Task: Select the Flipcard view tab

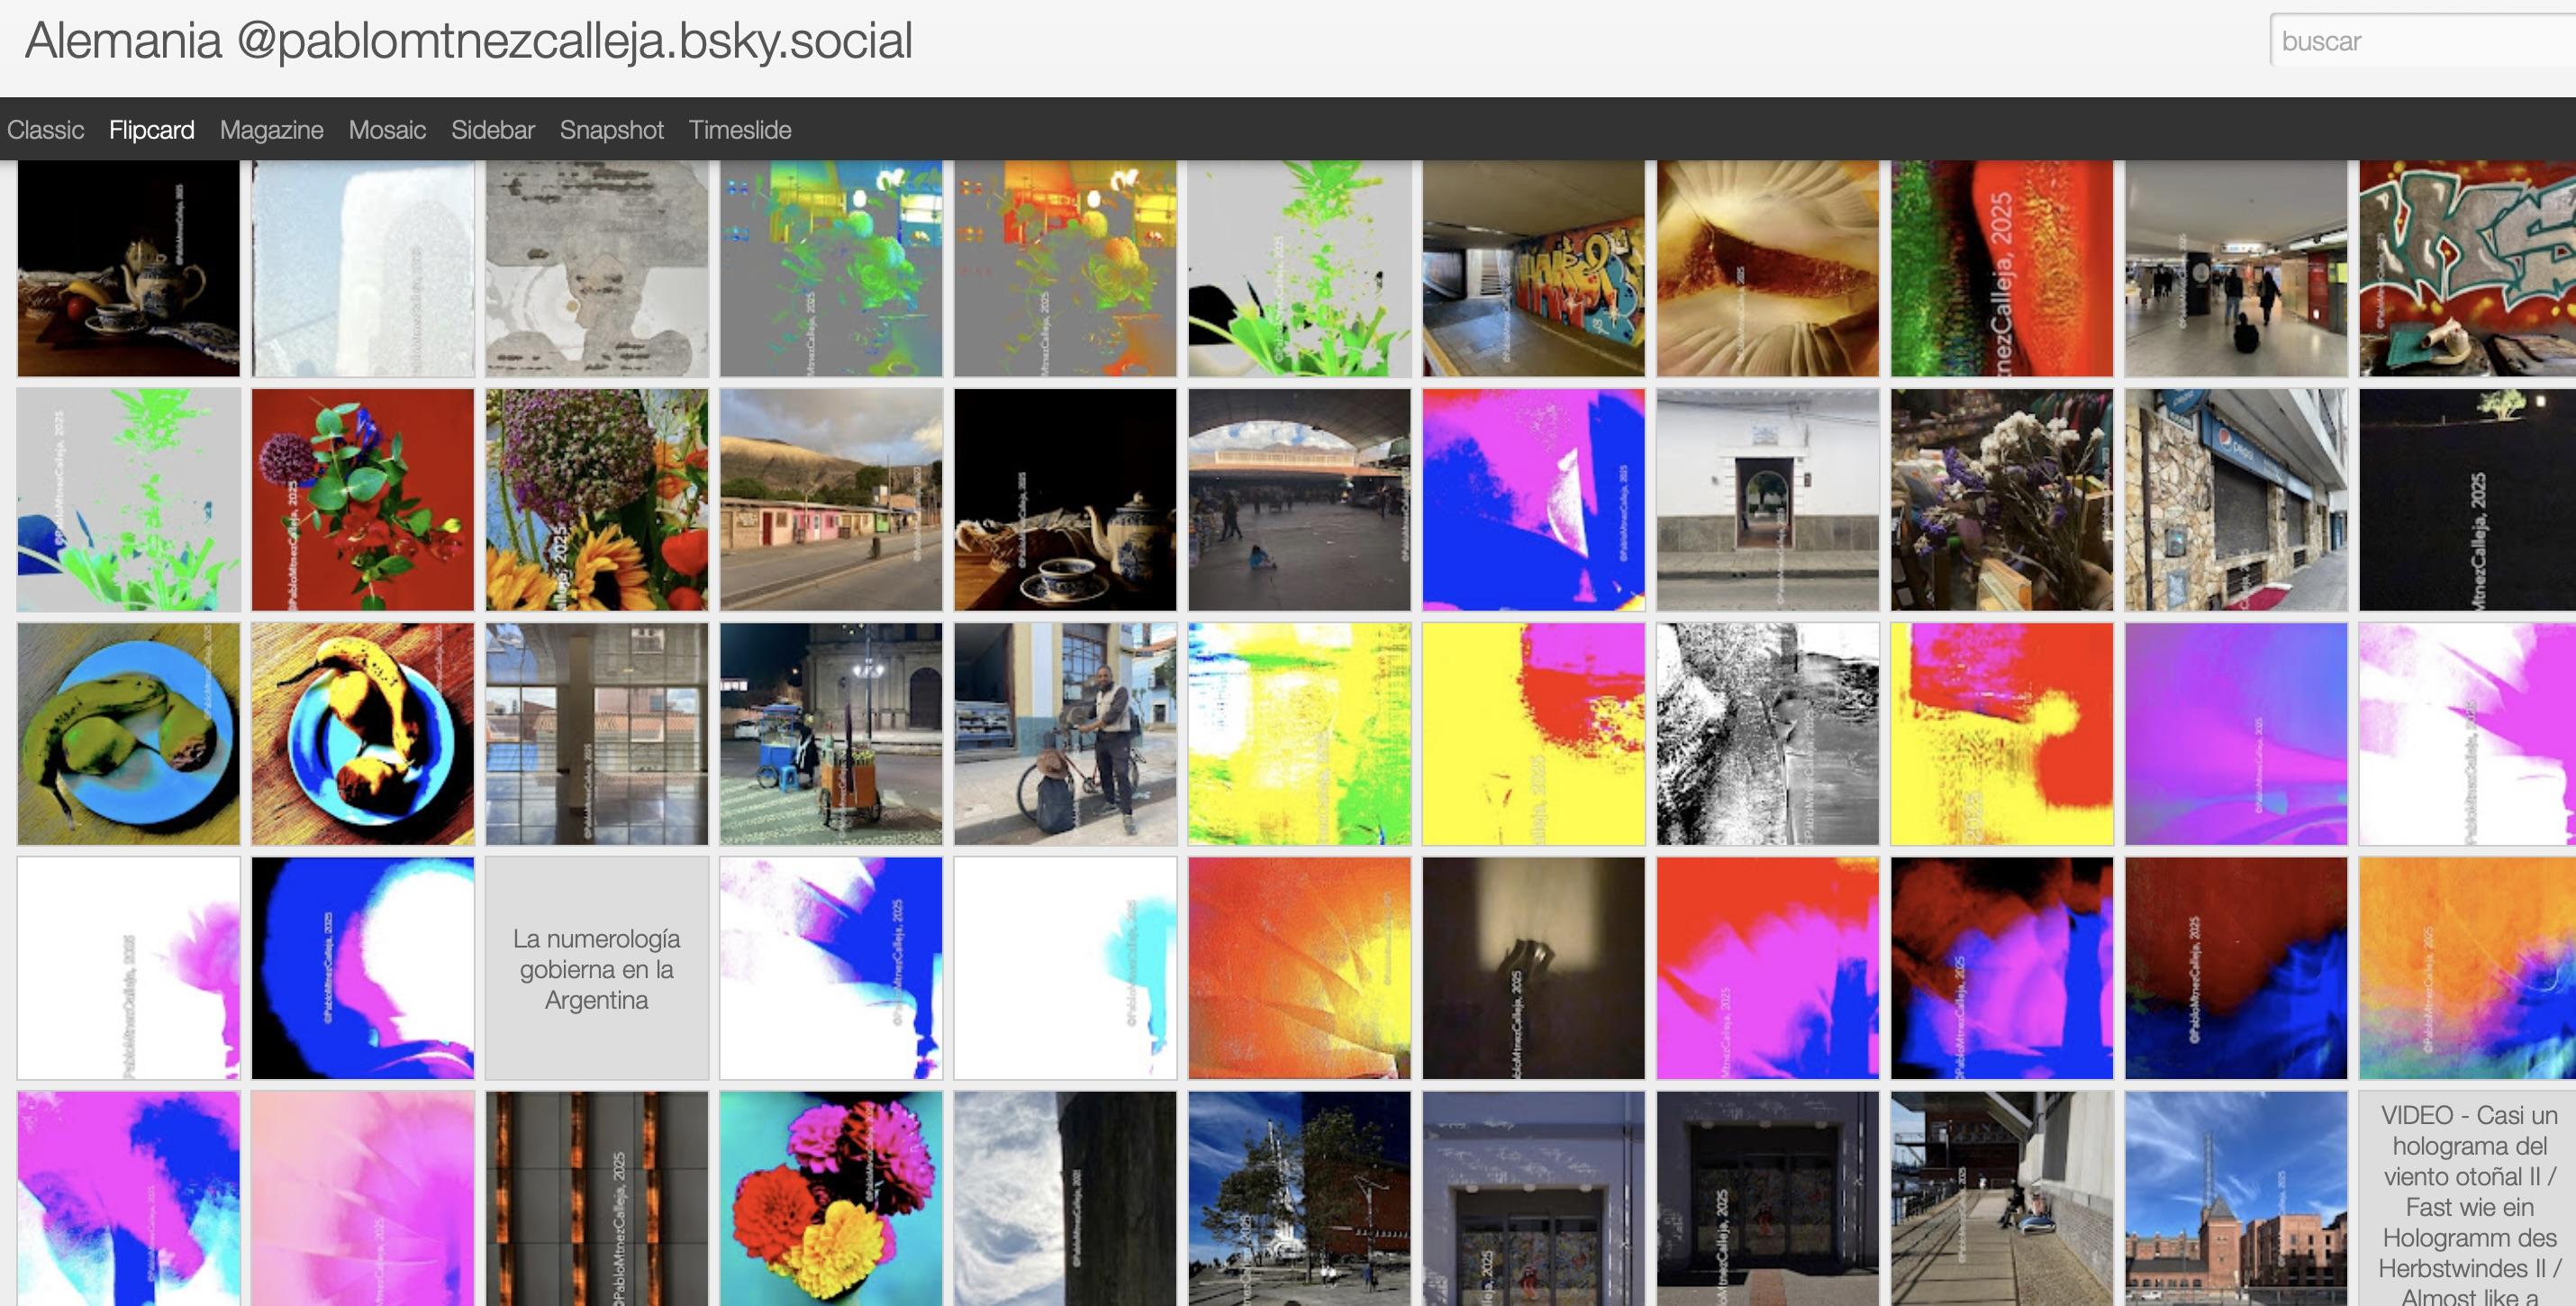Action: (x=151, y=130)
